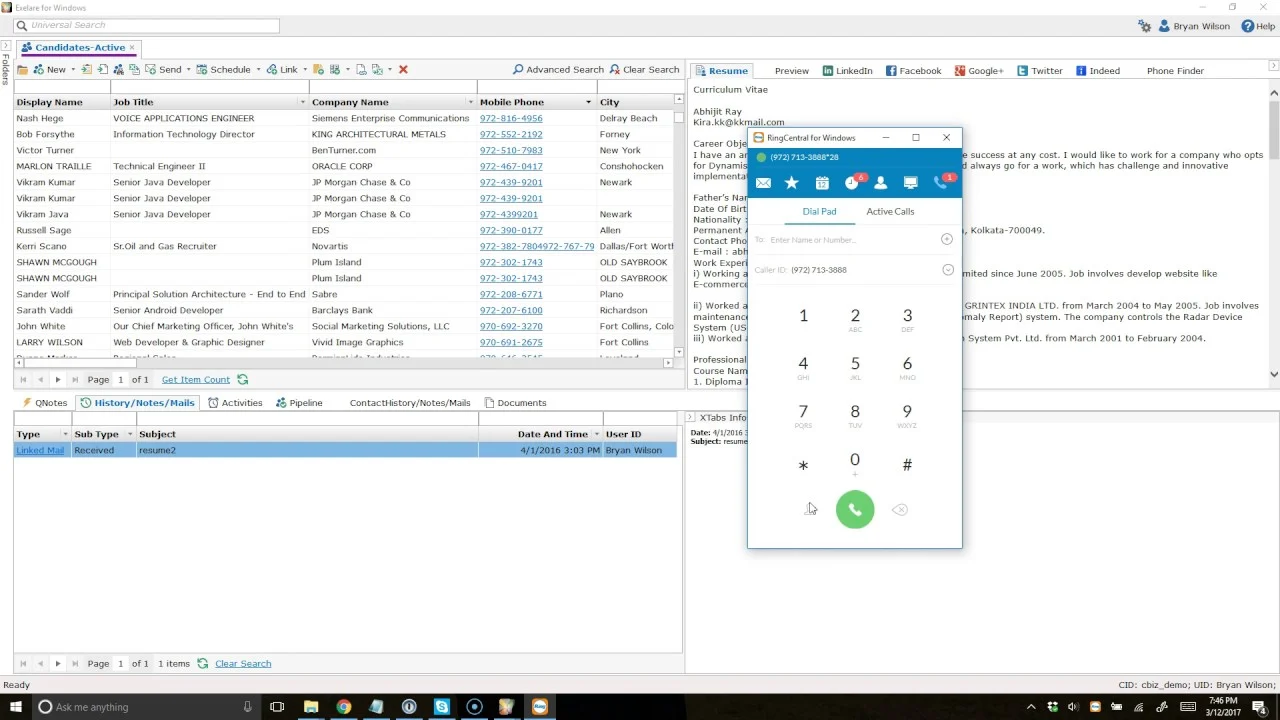Click the Get Item Count link
The width and height of the screenshot is (1280, 720).
196,380
